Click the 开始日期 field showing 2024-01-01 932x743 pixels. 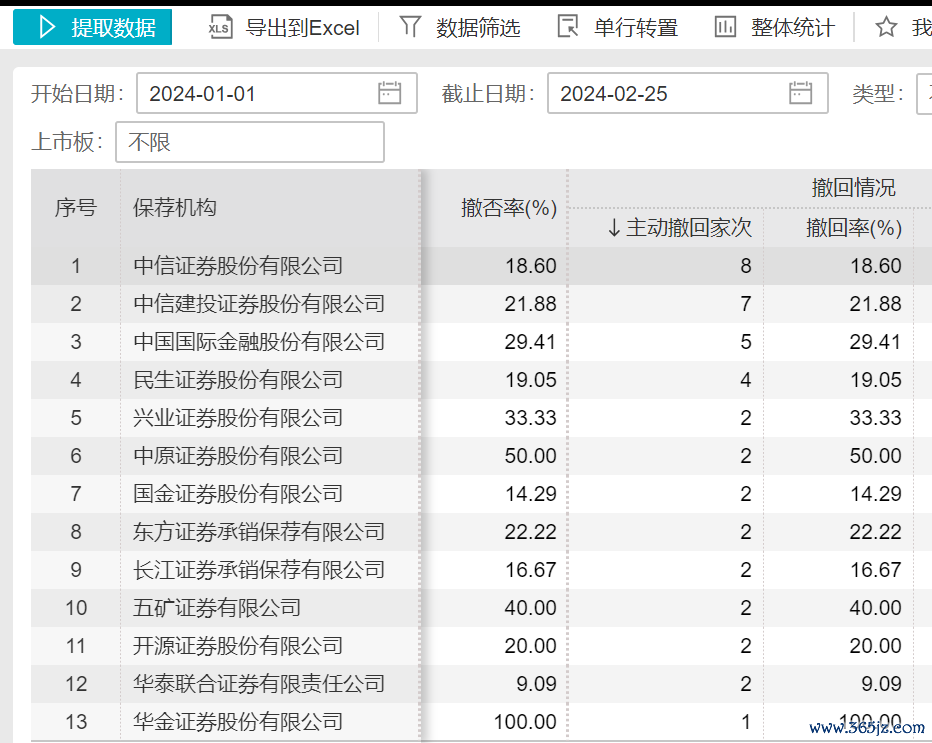(x=277, y=93)
